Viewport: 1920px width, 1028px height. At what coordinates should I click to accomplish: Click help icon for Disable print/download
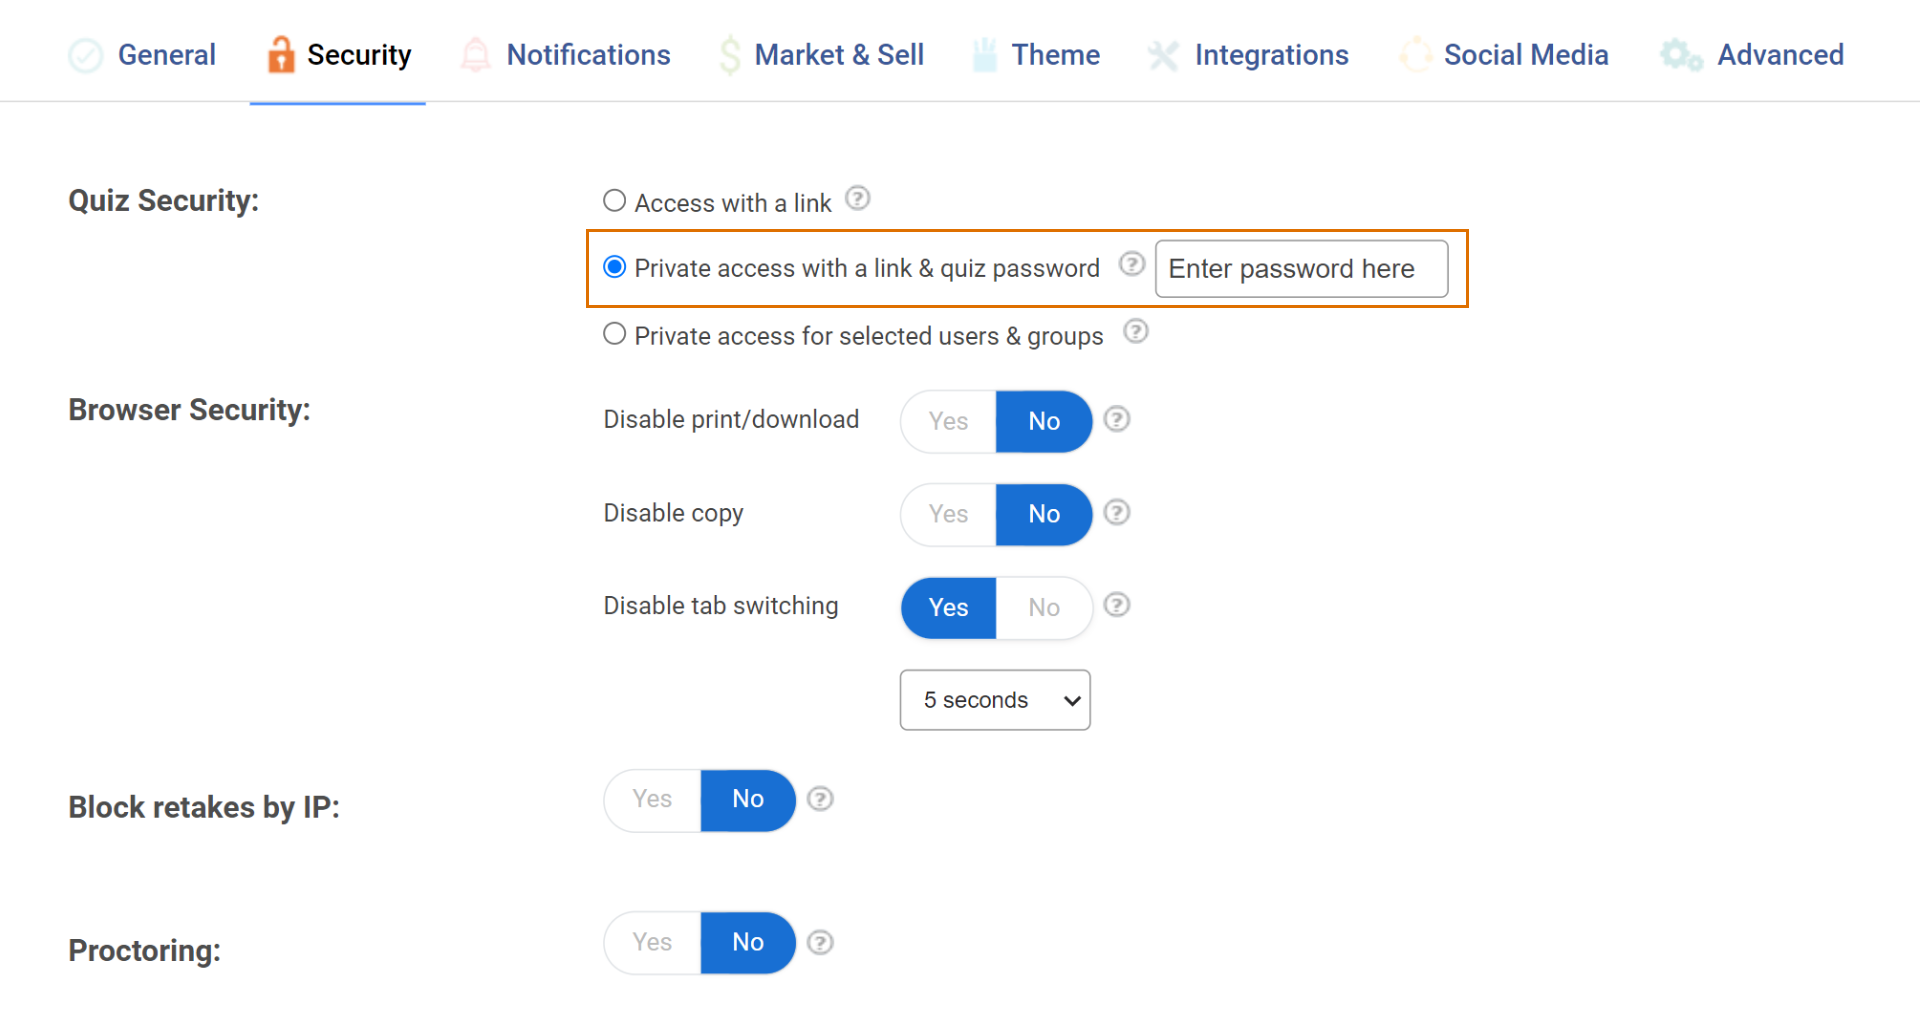coord(1116,420)
